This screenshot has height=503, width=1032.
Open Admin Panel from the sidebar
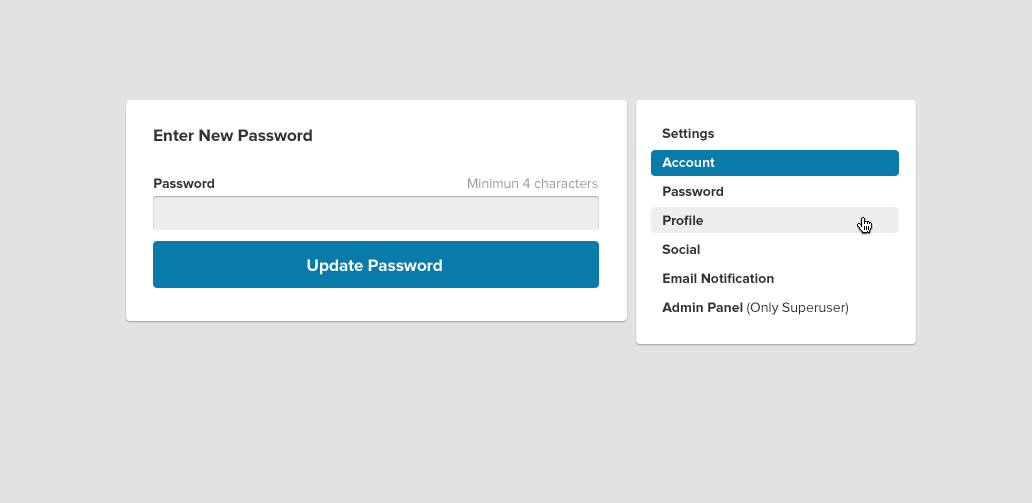point(775,307)
